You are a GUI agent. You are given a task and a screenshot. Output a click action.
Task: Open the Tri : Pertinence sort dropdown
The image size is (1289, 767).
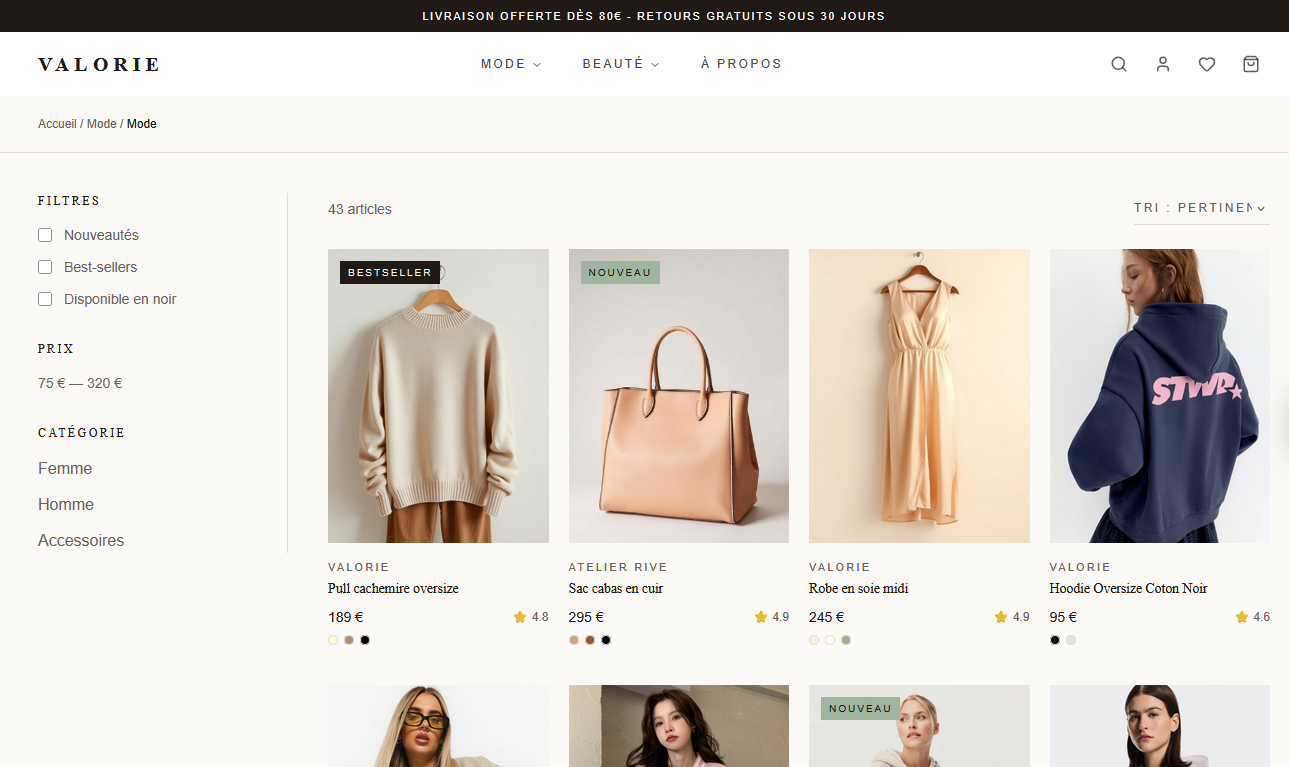pyautogui.click(x=1201, y=208)
